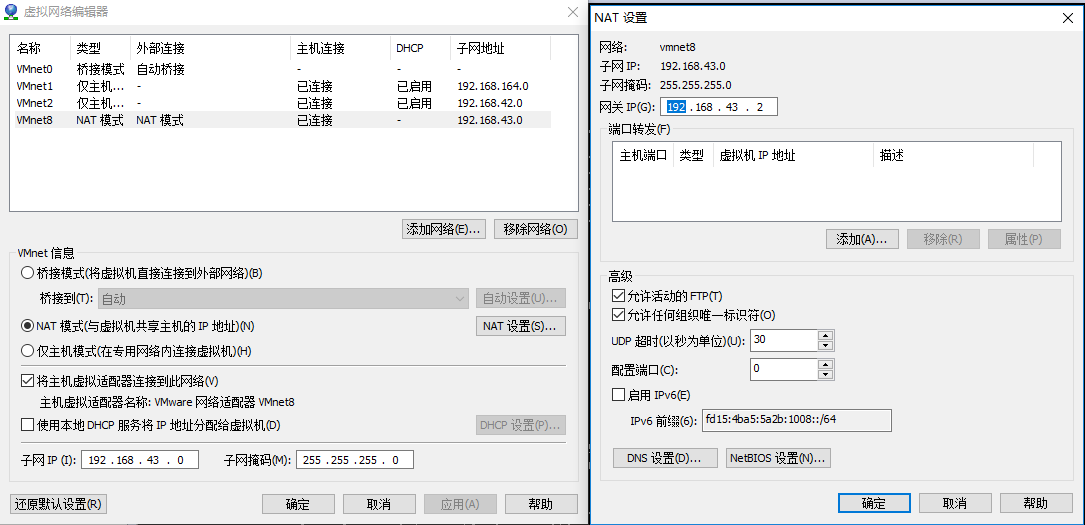Screen dimensions: 1085x525
Task: Click 帮助 in the network editor window
Action: (x=541, y=504)
